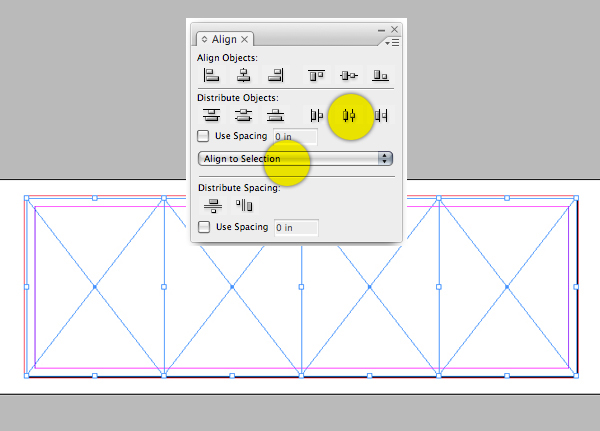Edit Distribute Objects spacing value field
Screen dimensions: 600x431
click(x=295, y=137)
